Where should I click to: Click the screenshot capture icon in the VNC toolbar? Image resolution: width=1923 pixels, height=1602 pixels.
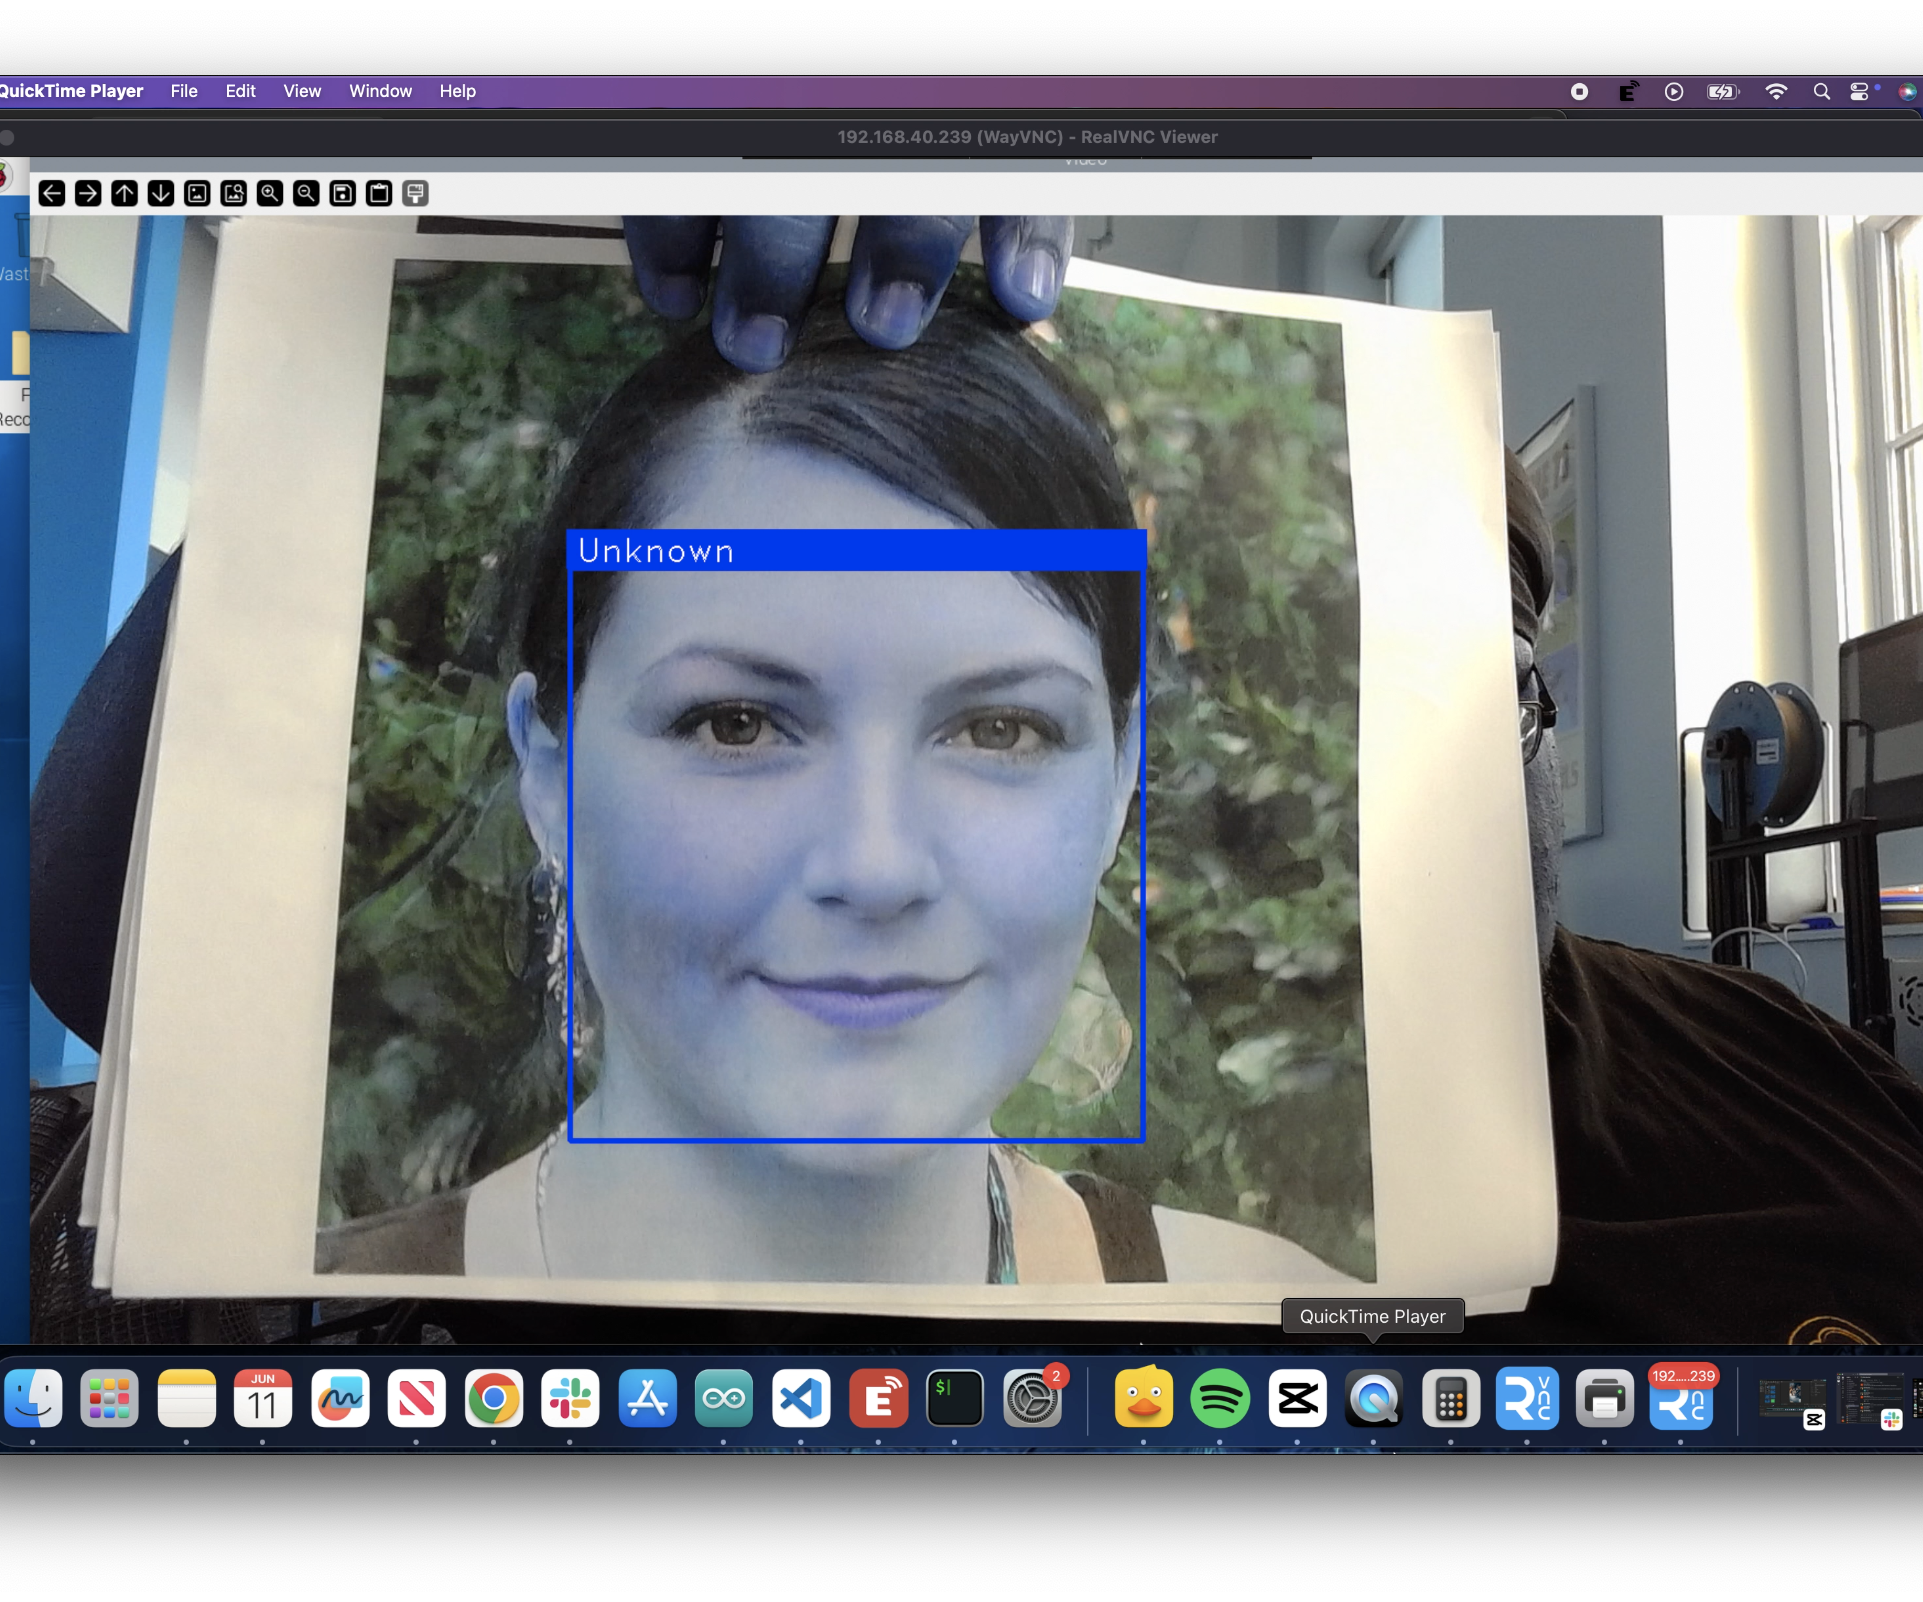click(x=197, y=193)
